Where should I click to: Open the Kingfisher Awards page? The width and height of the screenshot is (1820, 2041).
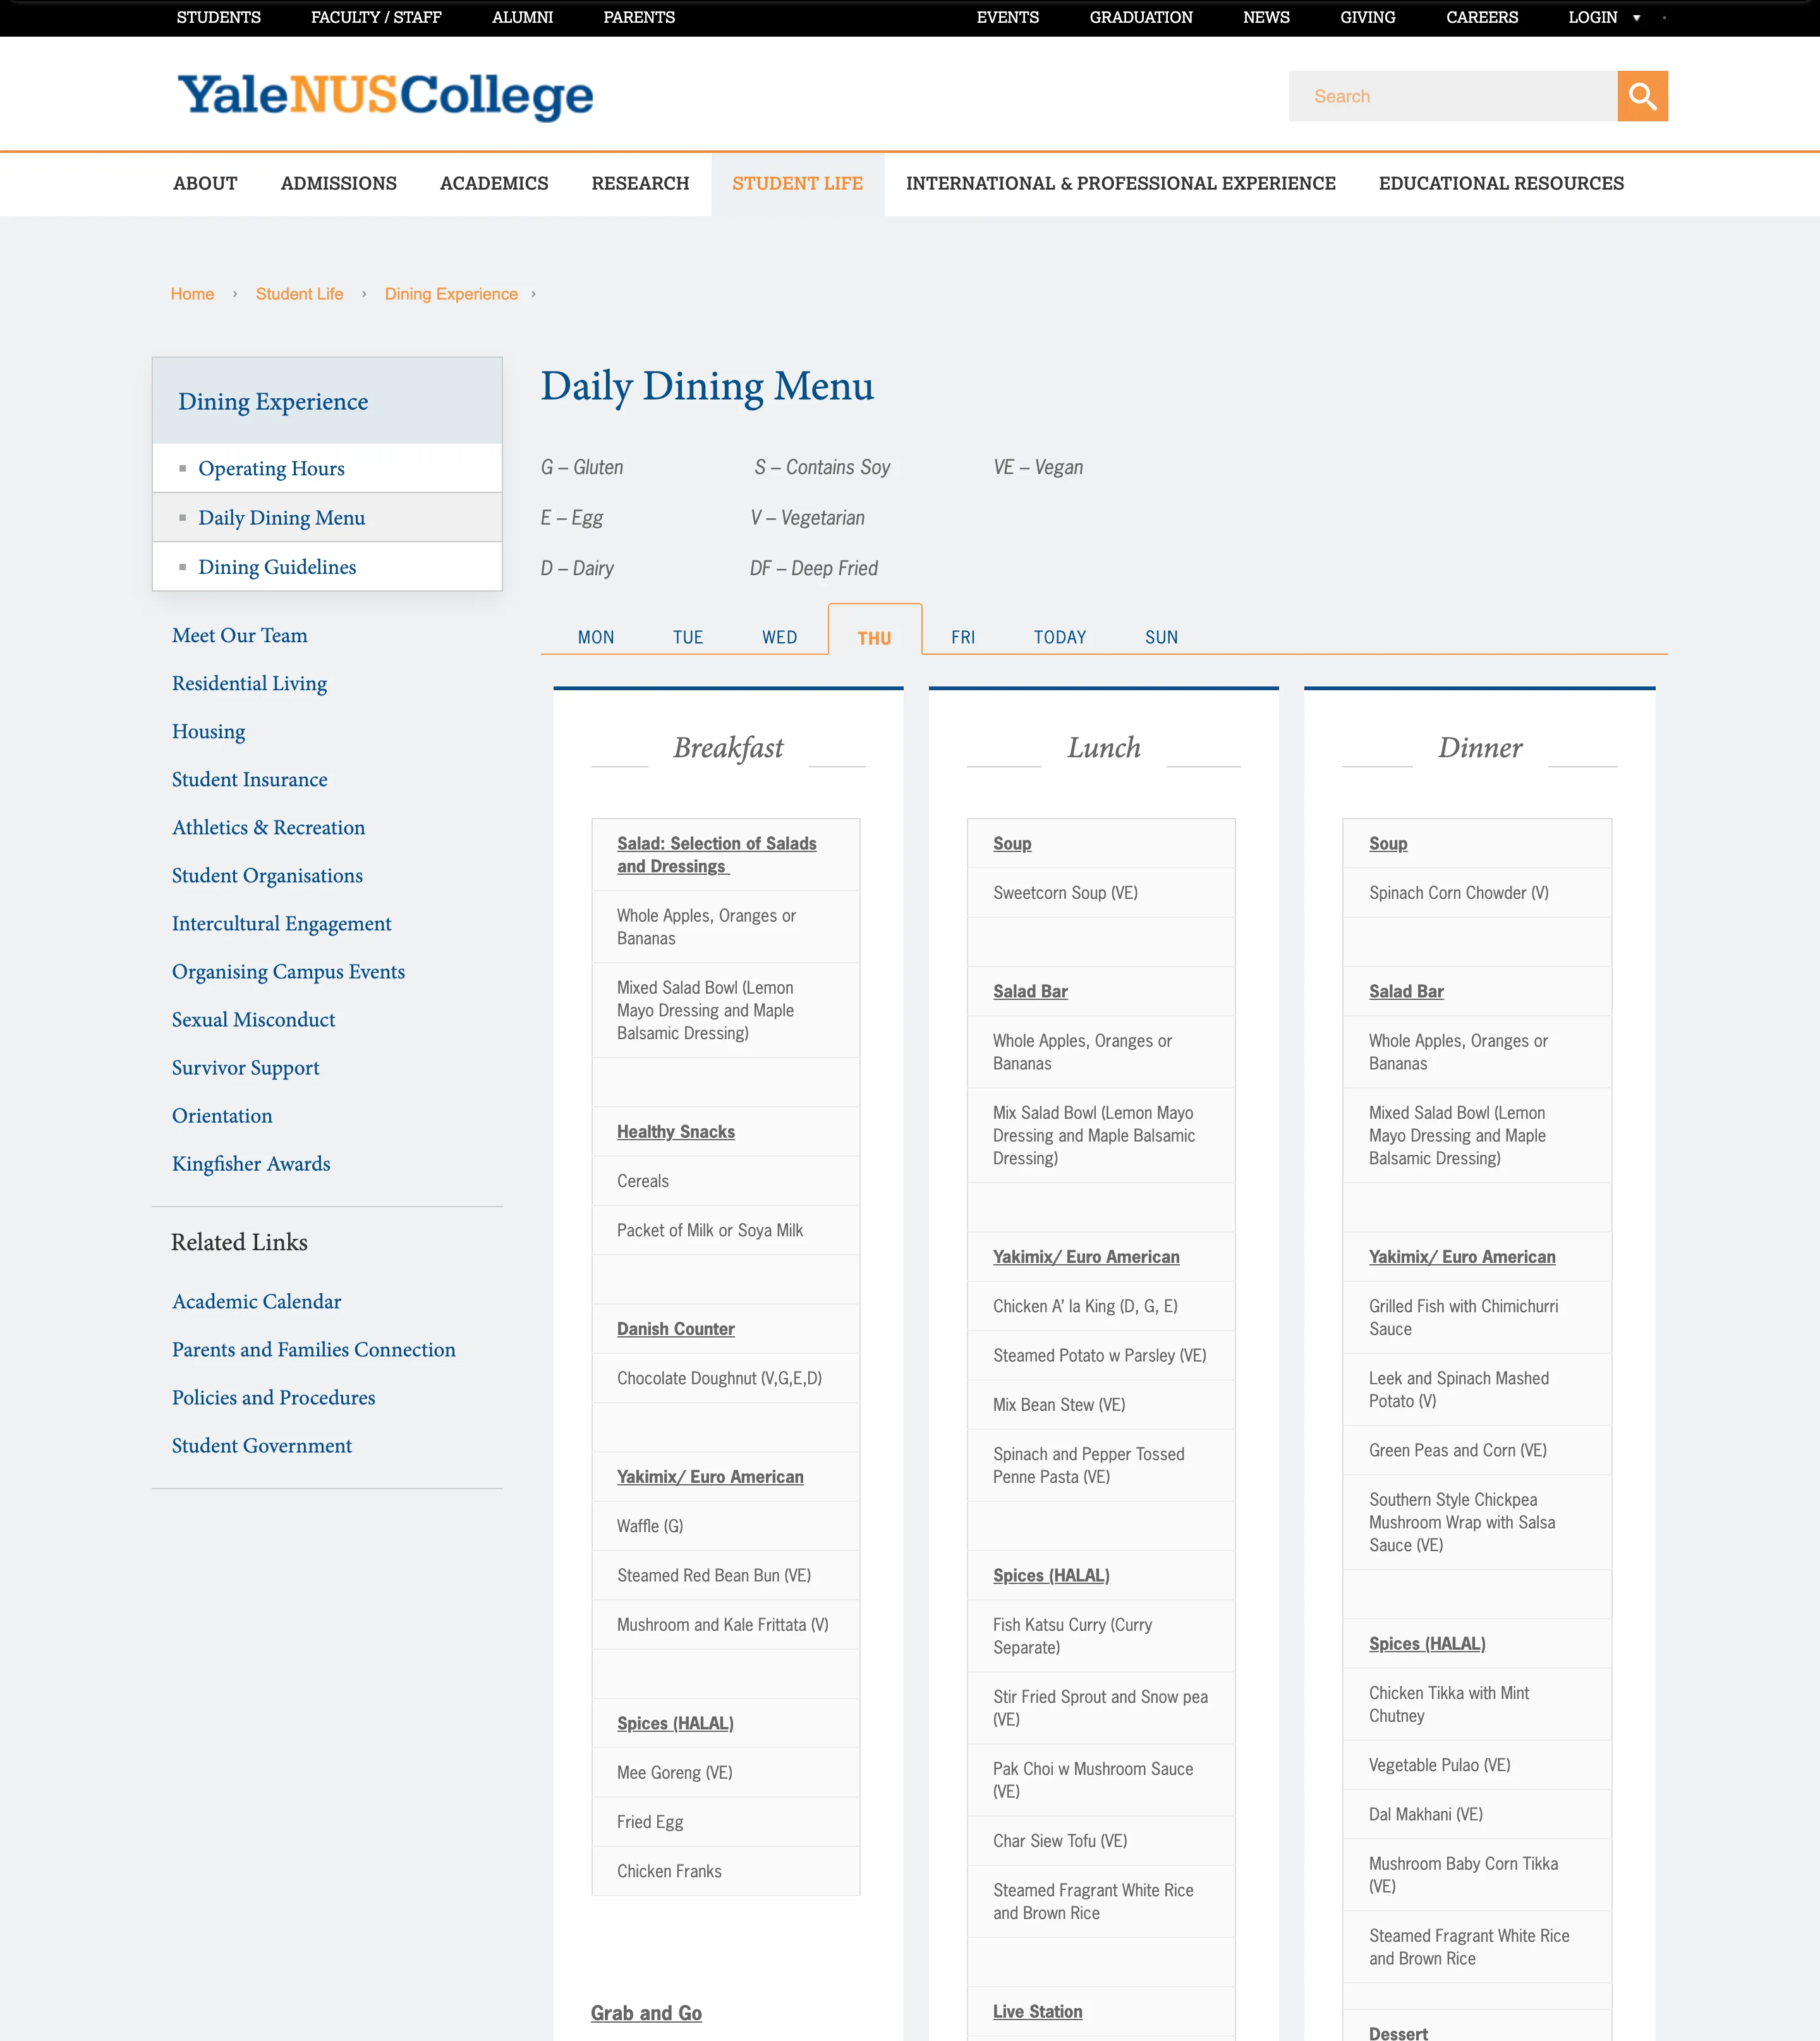(251, 1163)
